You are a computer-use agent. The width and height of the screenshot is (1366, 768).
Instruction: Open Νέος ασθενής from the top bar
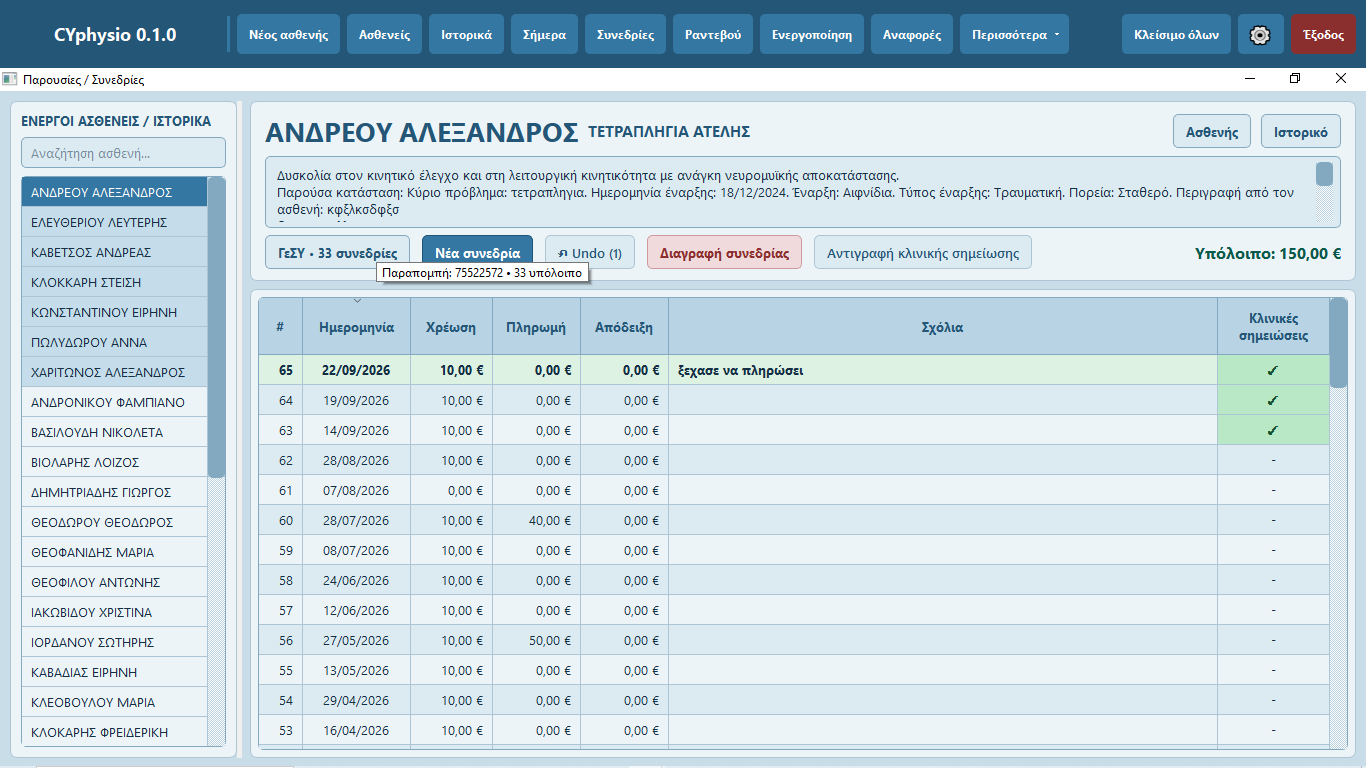tap(289, 34)
